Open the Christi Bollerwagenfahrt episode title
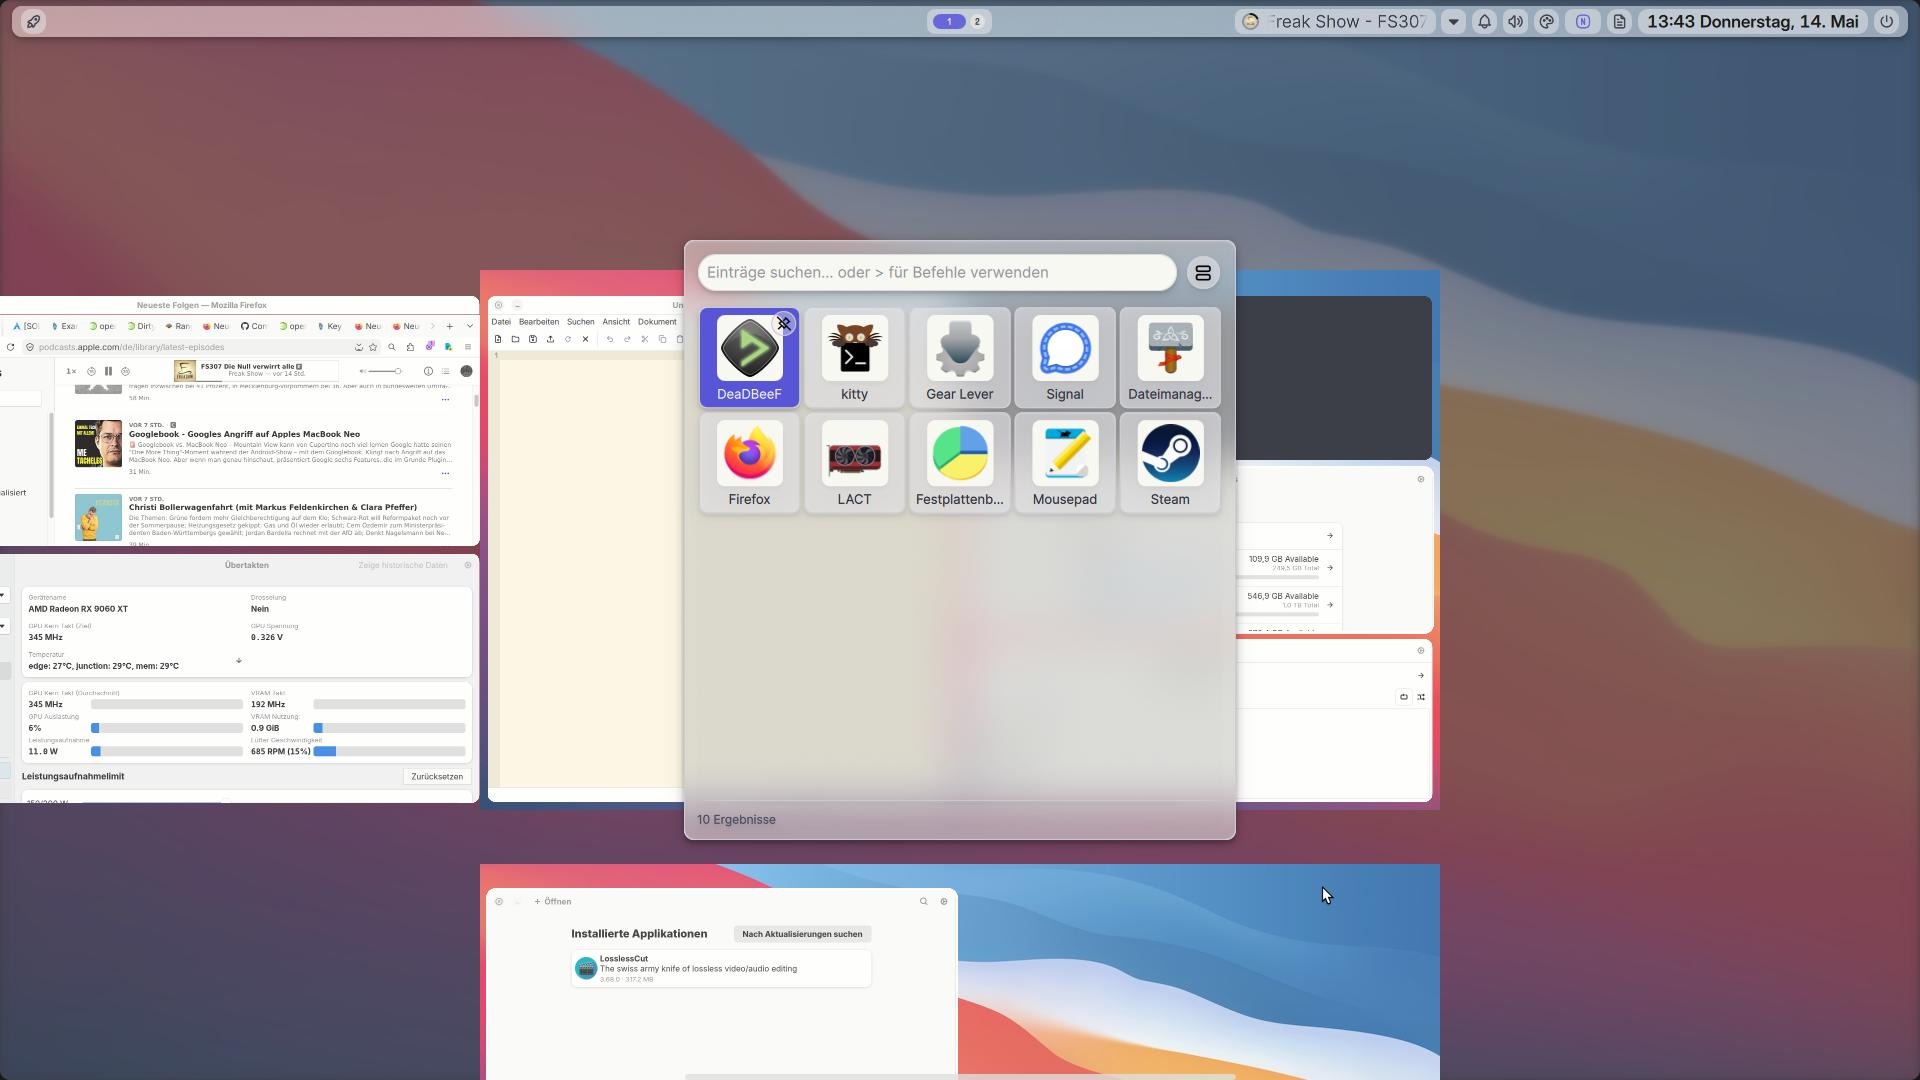 point(273,507)
